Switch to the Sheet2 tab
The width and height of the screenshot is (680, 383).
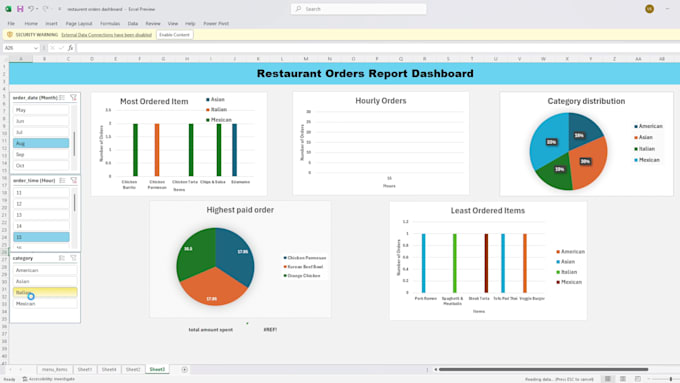133,370
